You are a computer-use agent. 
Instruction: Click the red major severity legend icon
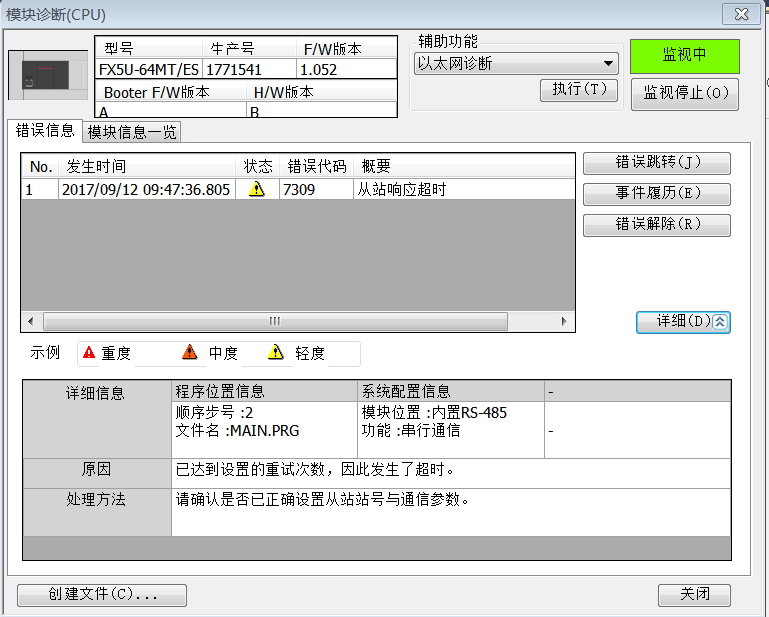(x=89, y=353)
